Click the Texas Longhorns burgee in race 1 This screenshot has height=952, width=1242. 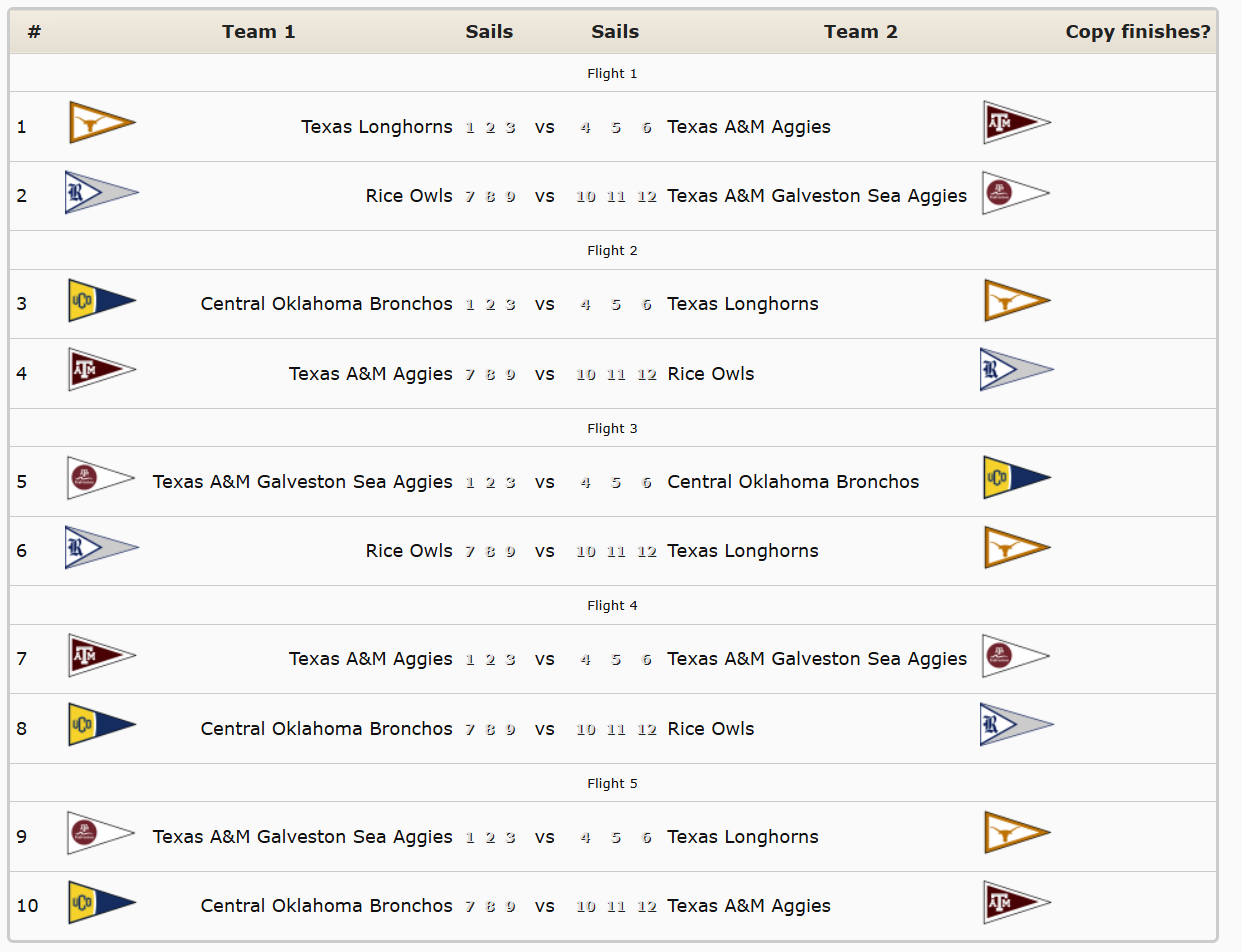coord(101,124)
